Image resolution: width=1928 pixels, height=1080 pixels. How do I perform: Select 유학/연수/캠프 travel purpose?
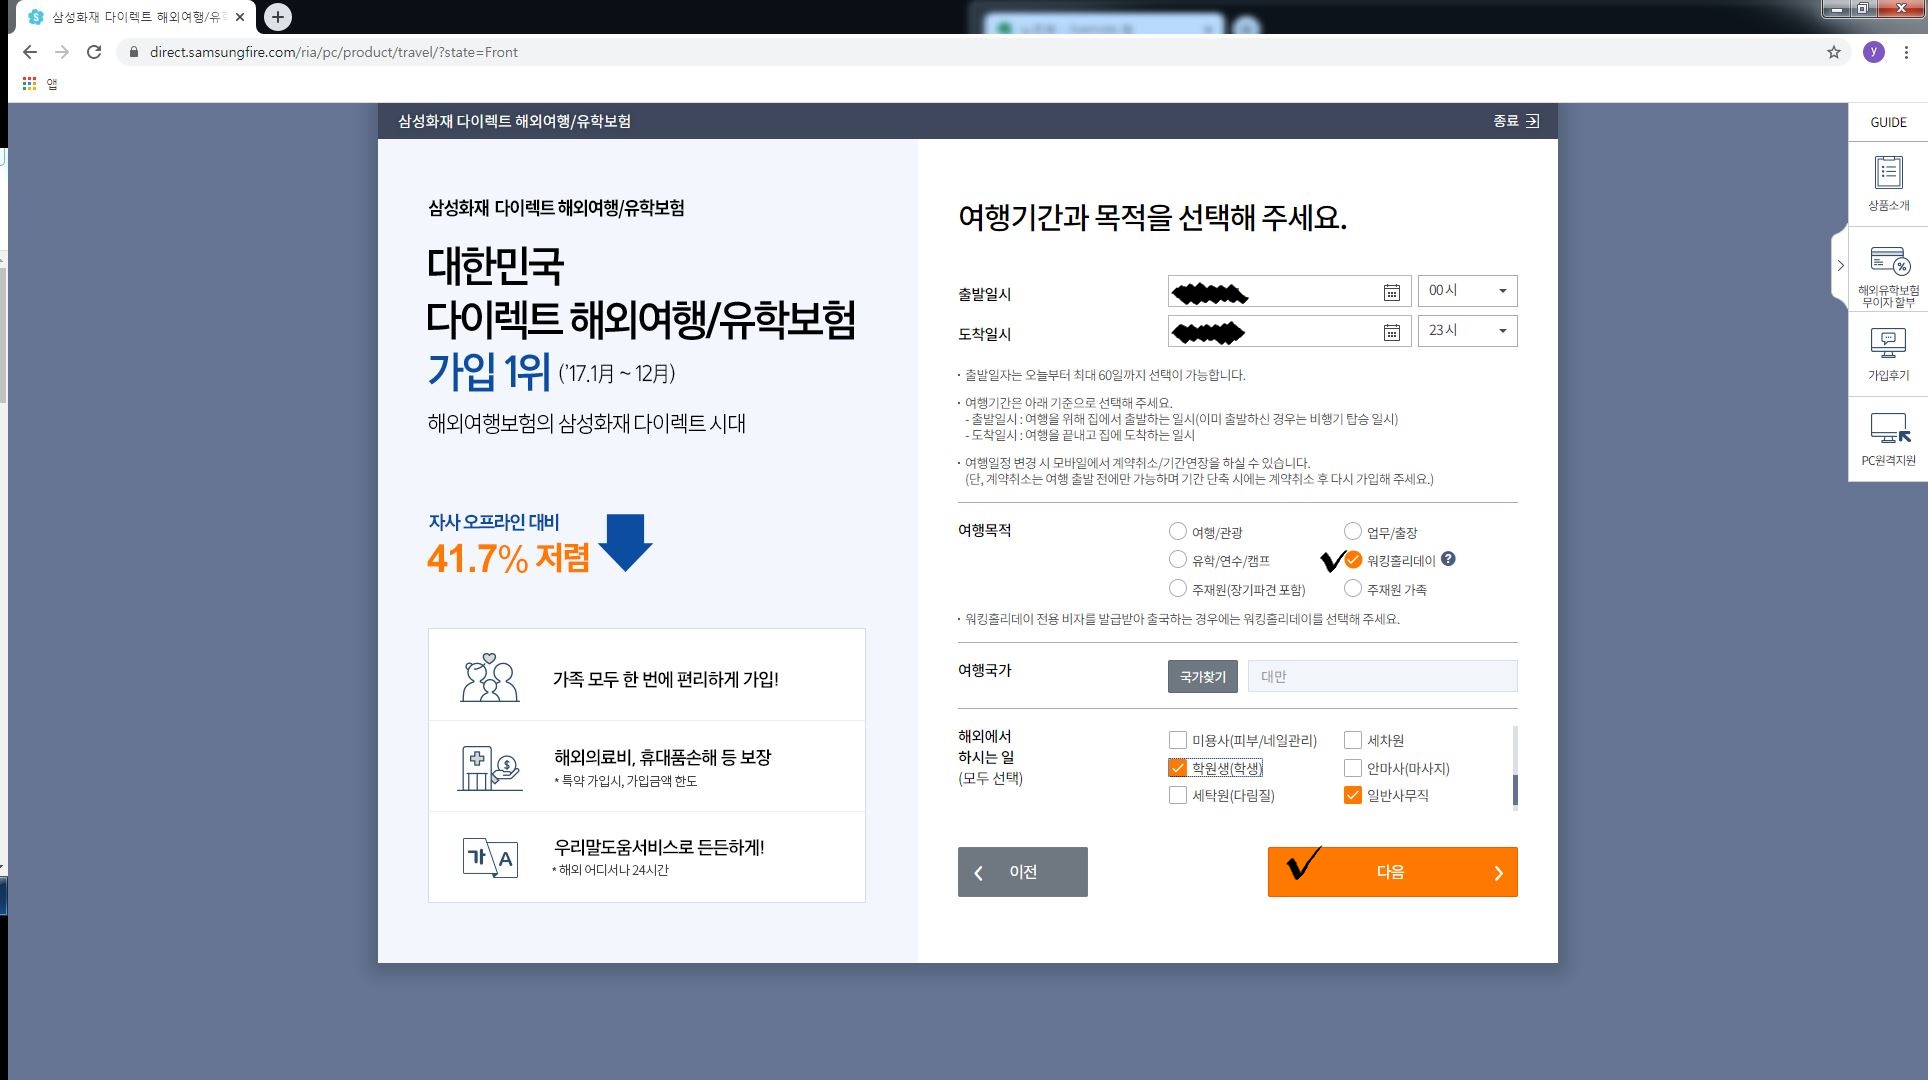click(x=1178, y=559)
